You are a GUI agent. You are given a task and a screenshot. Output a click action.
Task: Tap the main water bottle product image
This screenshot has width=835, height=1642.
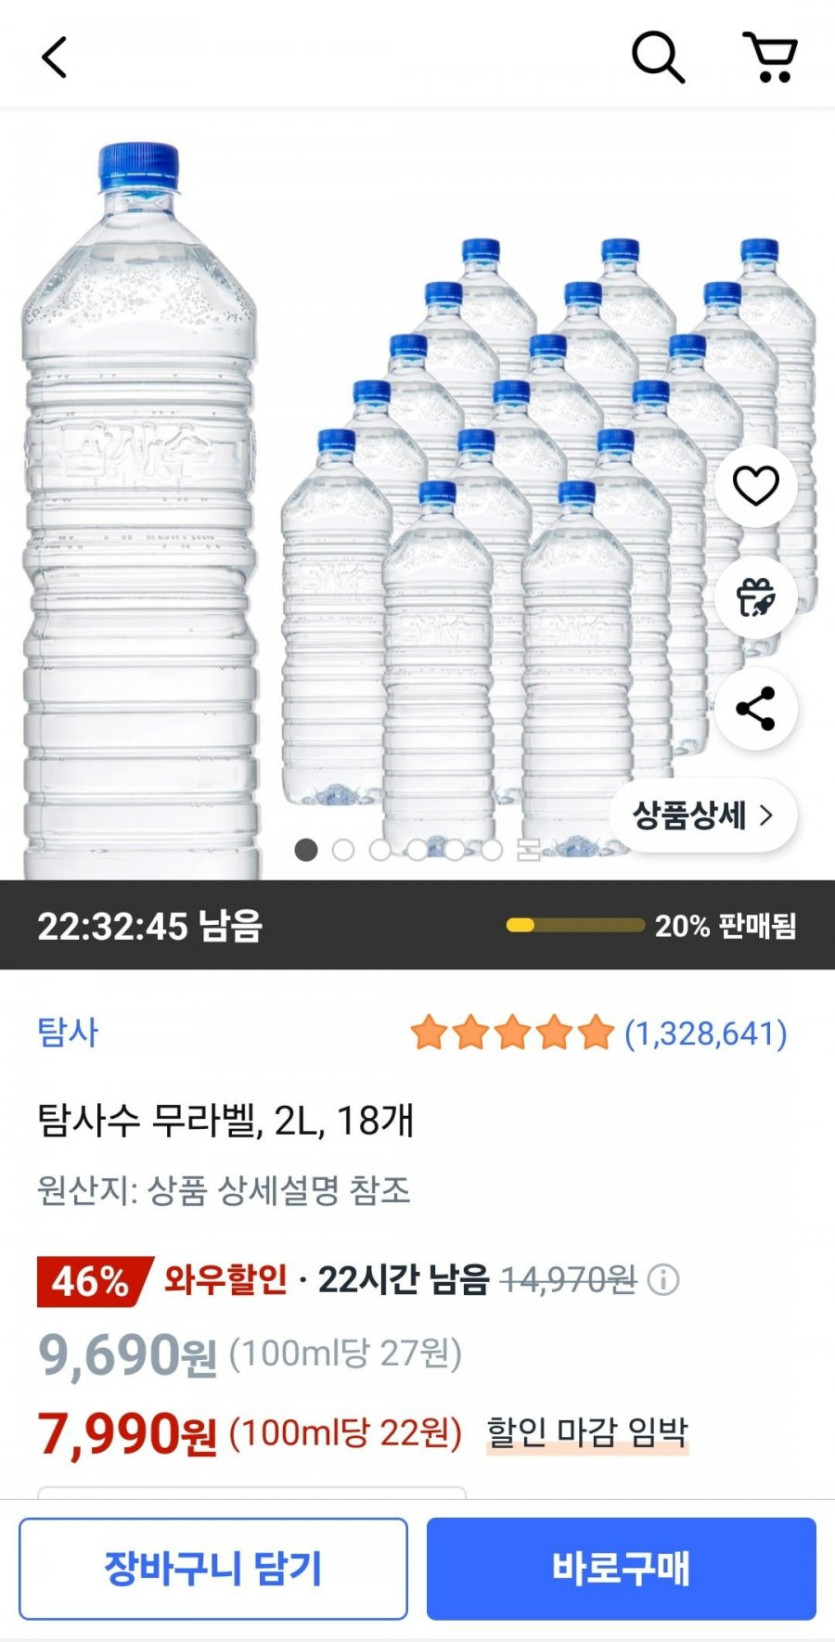click(140, 500)
